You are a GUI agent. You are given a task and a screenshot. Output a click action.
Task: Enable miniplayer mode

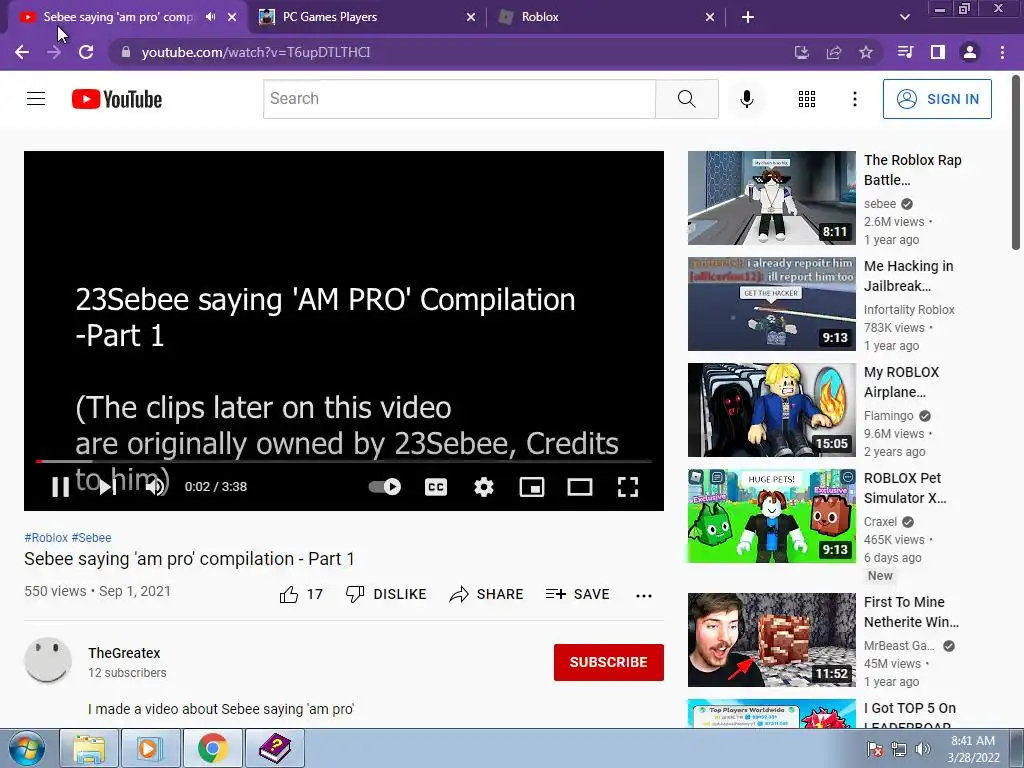tap(532, 487)
